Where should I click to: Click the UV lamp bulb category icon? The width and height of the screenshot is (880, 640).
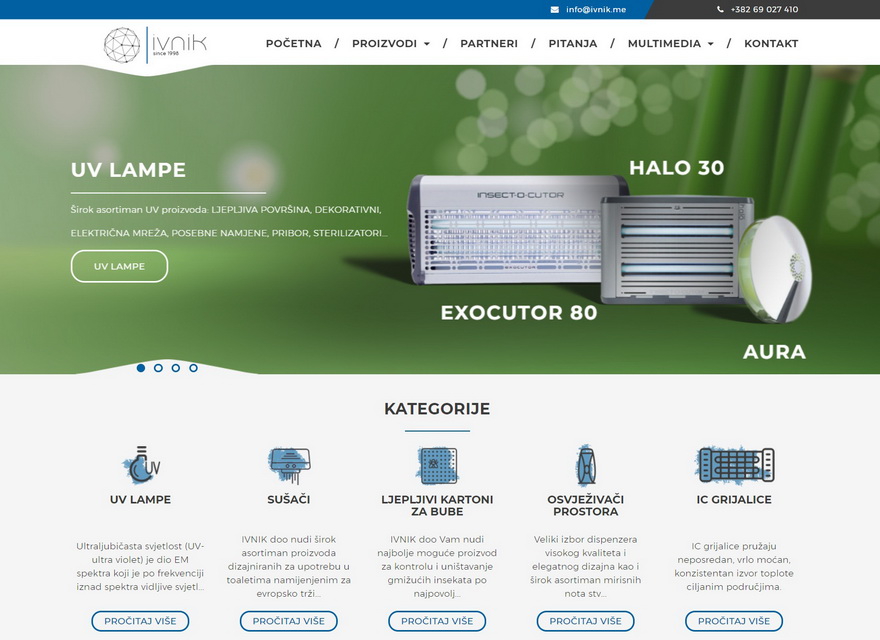click(140, 465)
